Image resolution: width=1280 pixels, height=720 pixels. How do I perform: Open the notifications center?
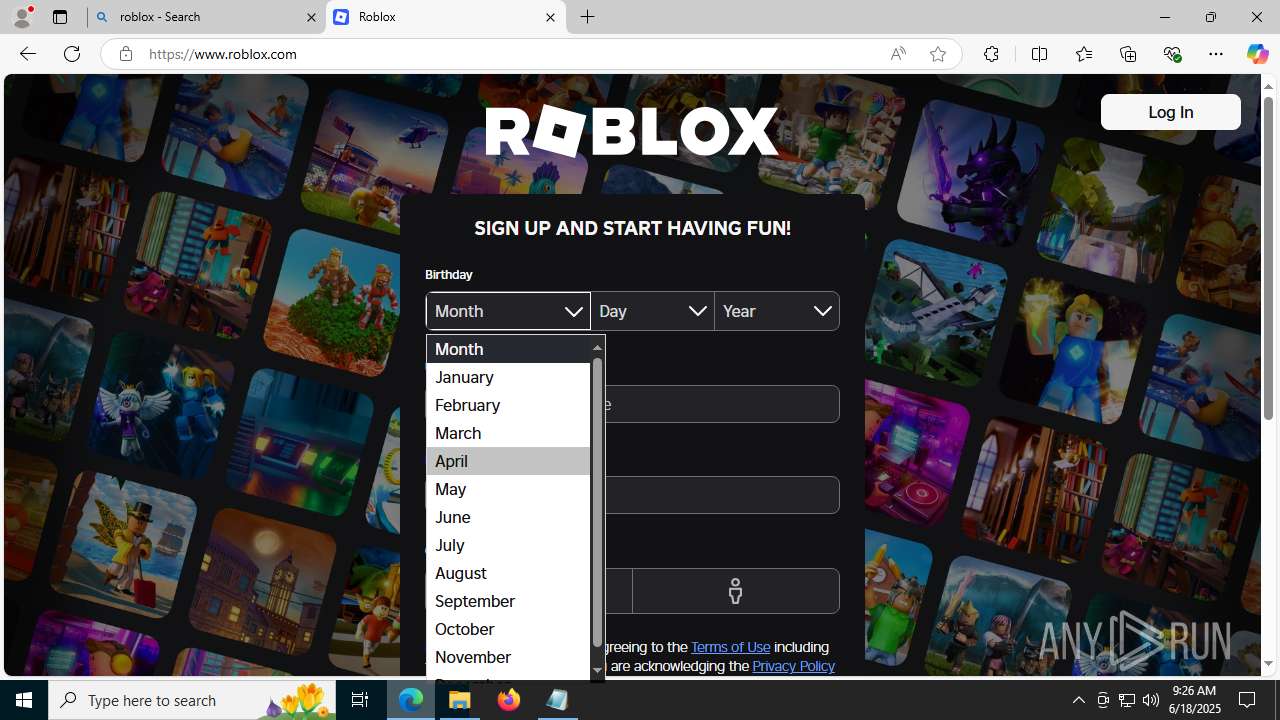[x=1247, y=700]
